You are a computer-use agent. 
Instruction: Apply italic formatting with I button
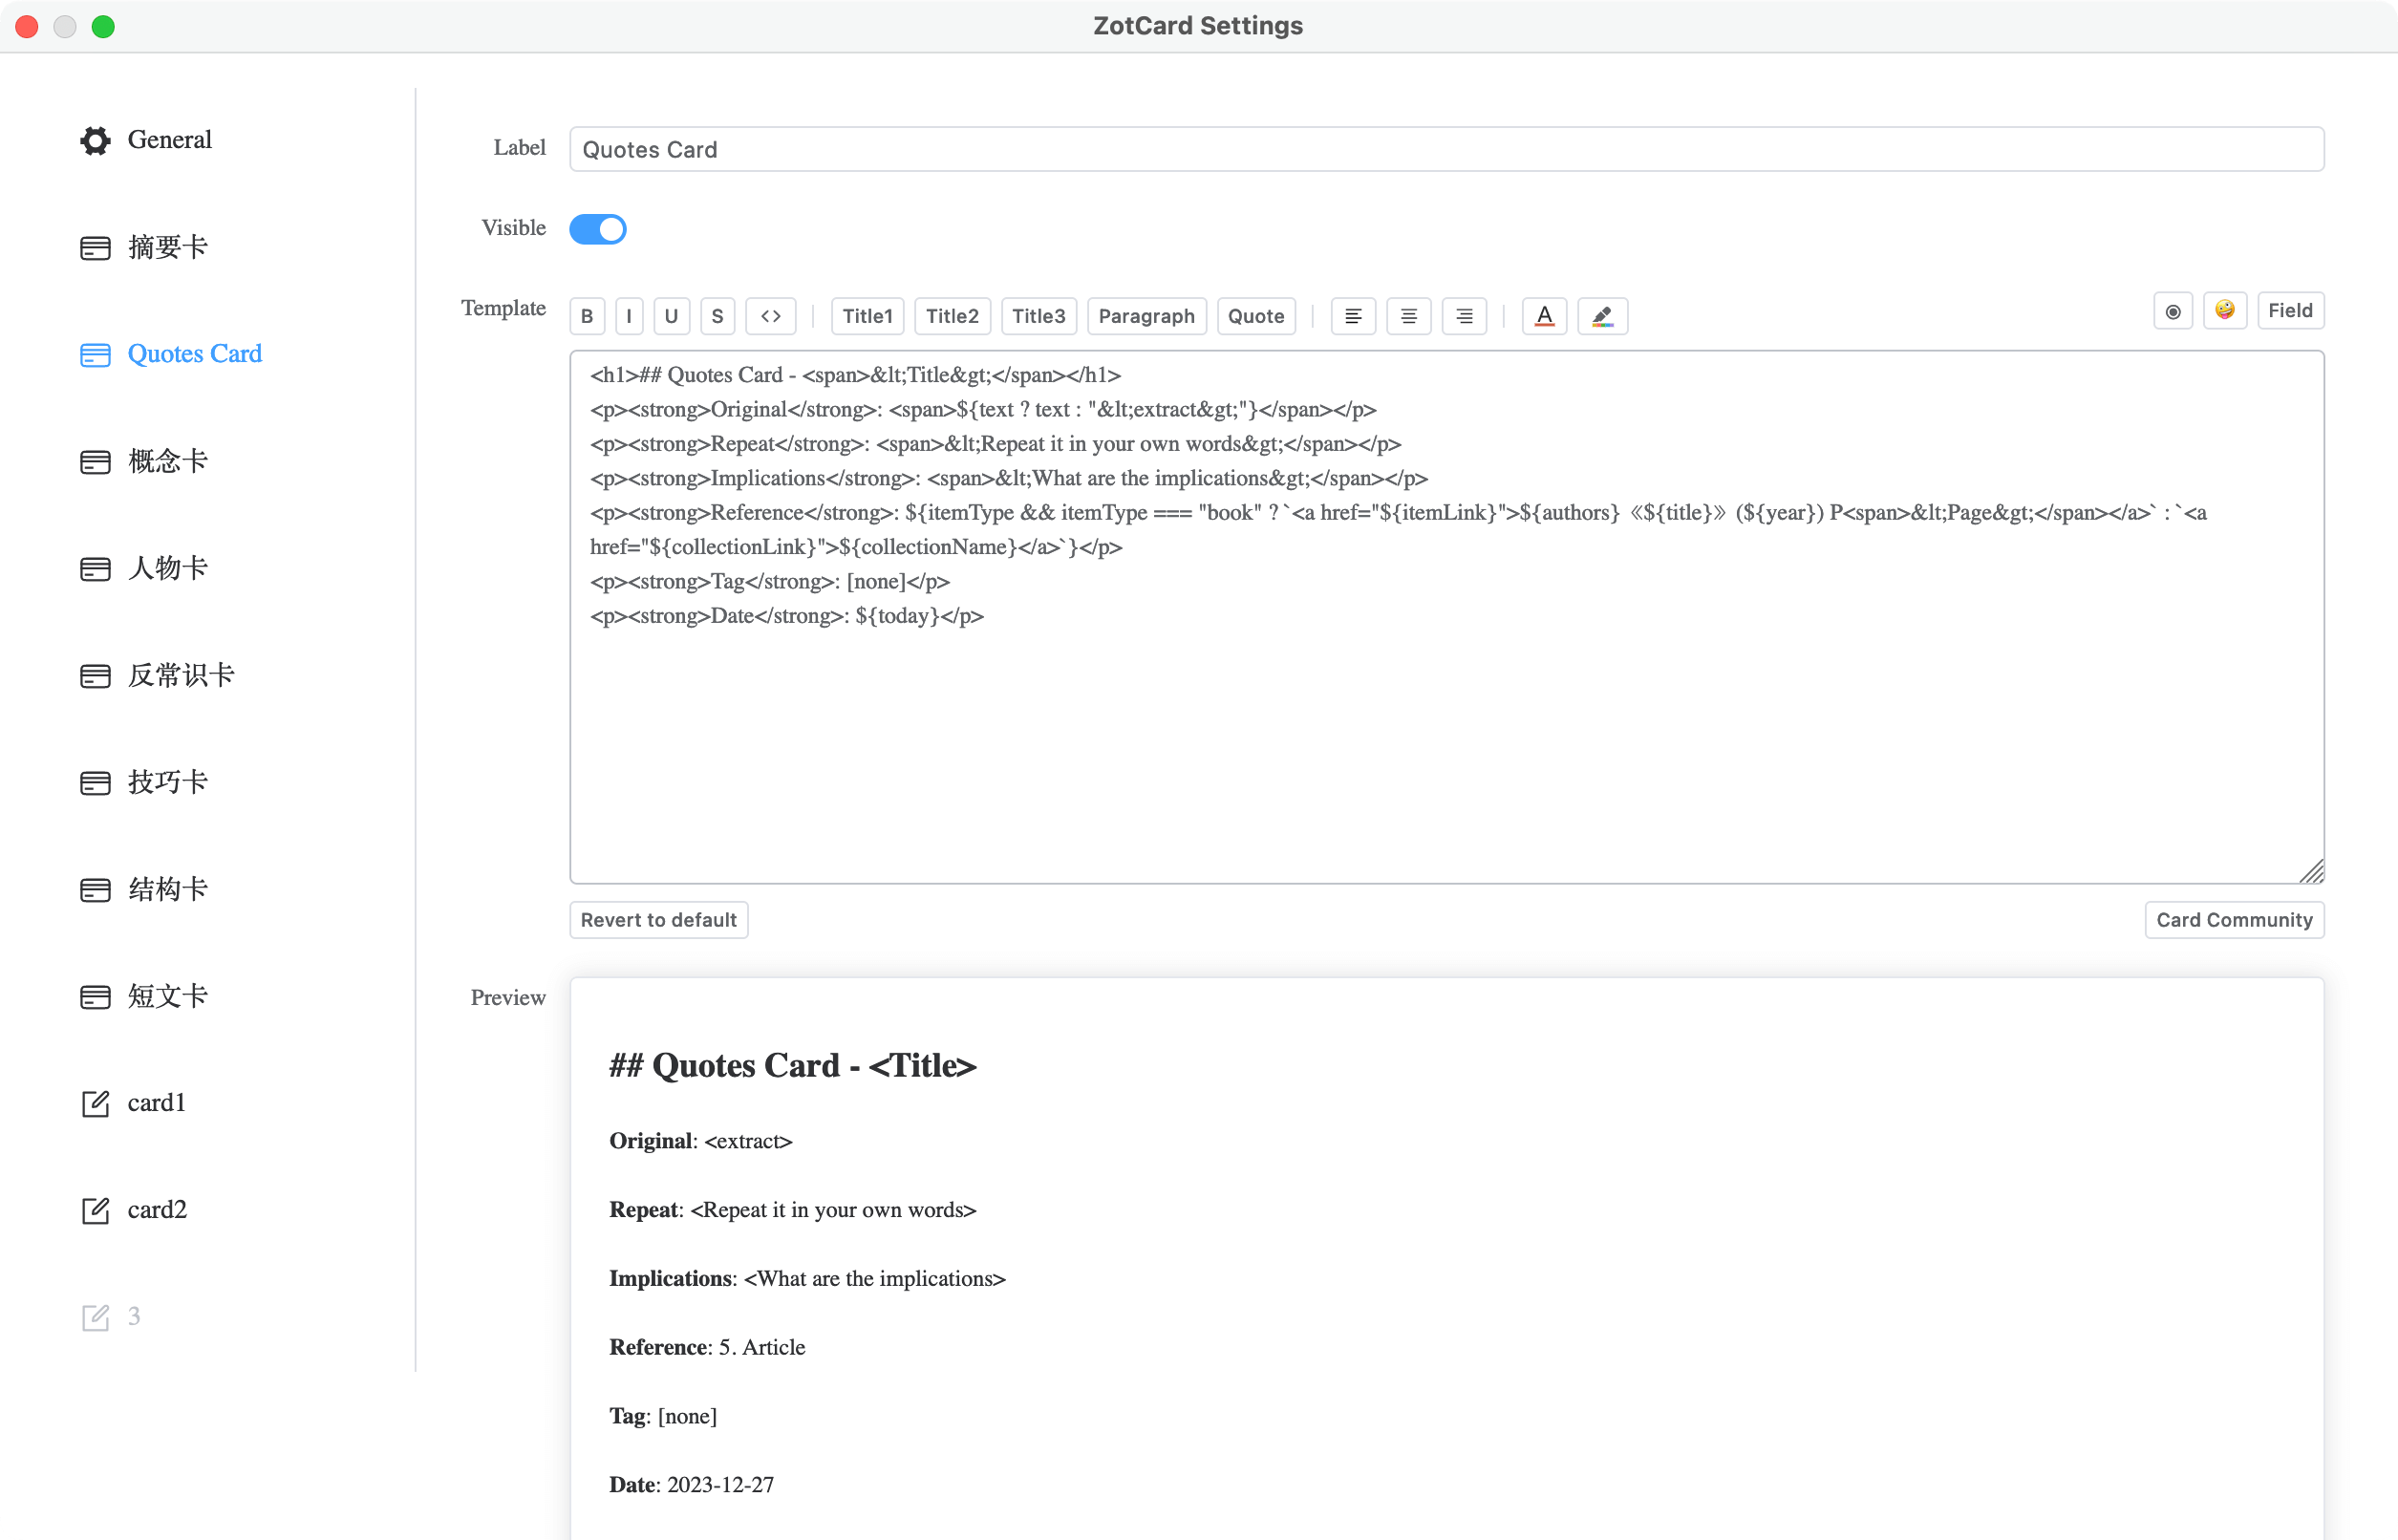629,316
